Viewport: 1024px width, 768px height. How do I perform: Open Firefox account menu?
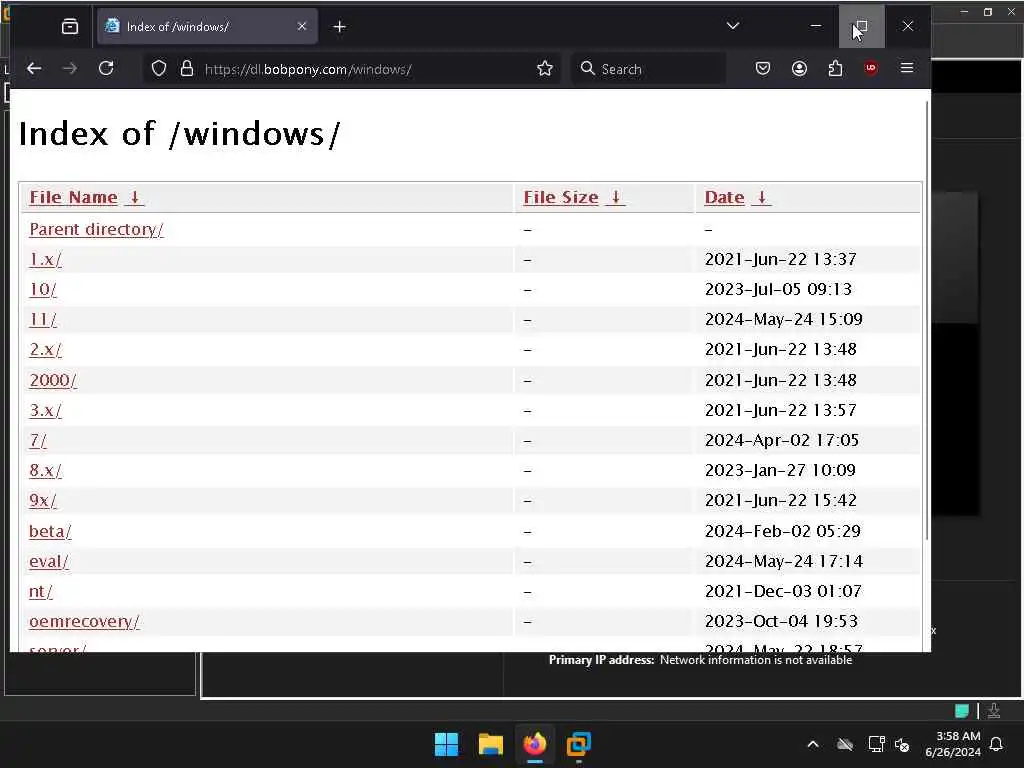(x=799, y=69)
